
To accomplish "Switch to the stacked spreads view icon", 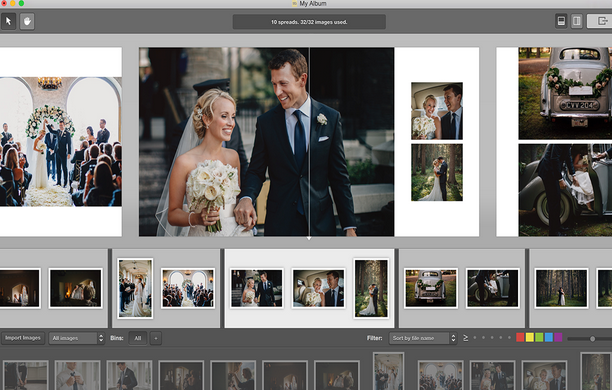I will click(x=561, y=21).
